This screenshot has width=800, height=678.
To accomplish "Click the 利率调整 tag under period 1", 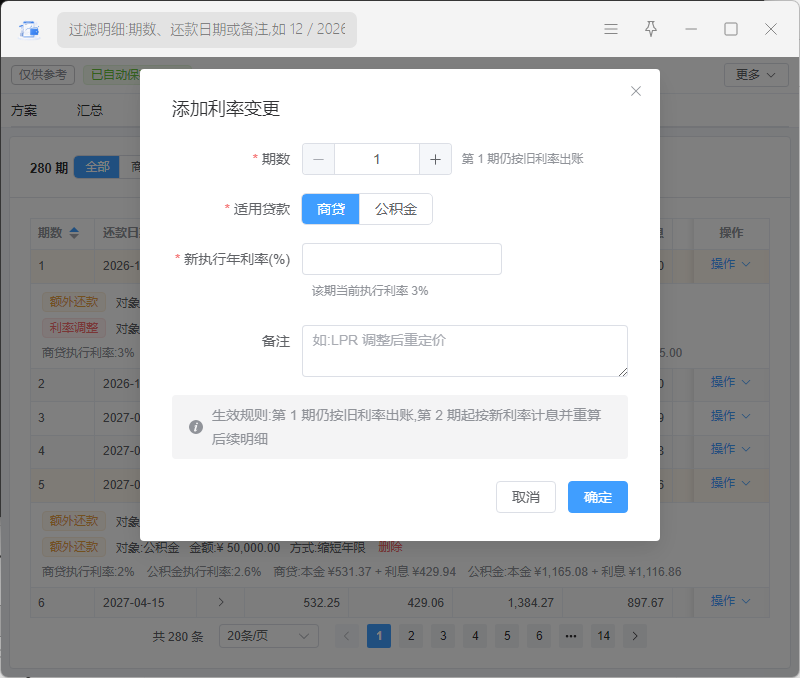I will click(74, 328).
